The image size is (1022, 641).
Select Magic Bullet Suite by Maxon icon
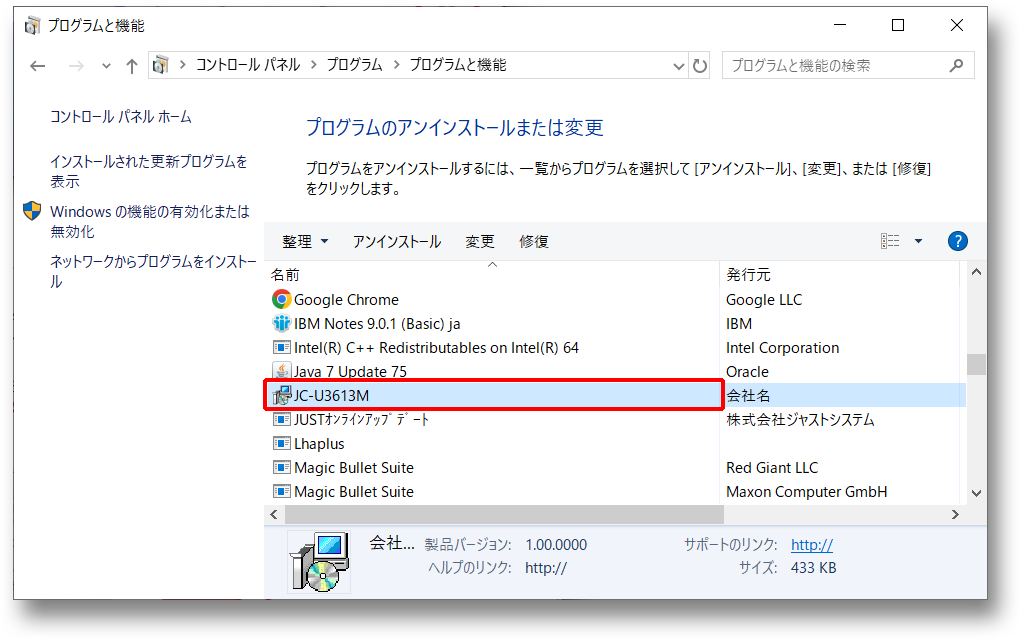pyautogui.click(x=282, y=492)
